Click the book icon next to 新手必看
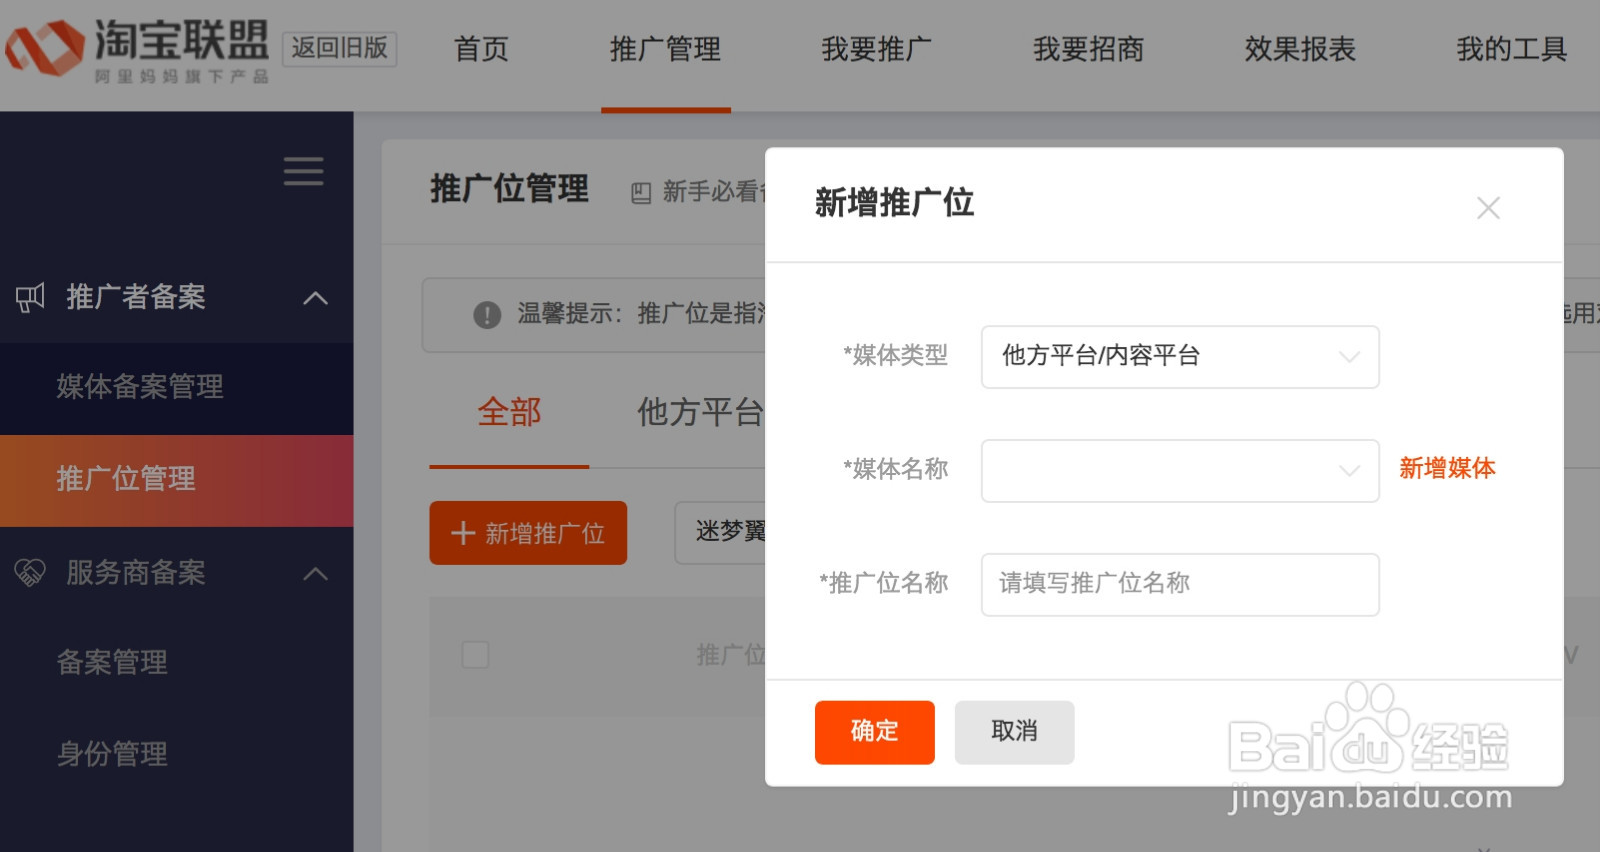Viewport: 1600px width, 852px height. coord(641,193)
